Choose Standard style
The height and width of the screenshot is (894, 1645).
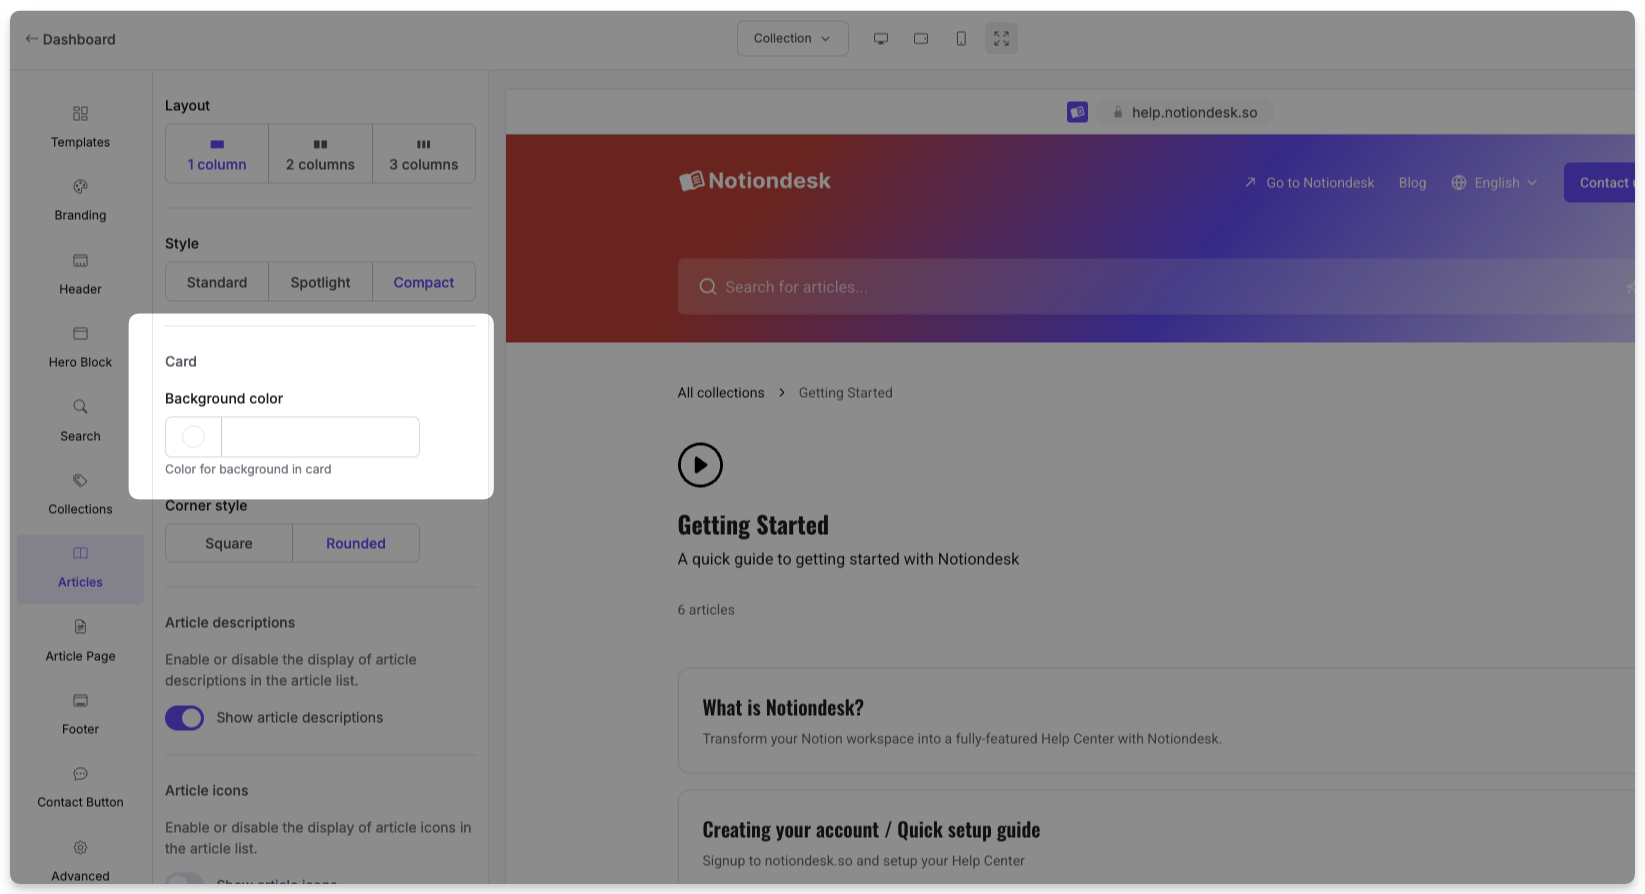[217, 282]
